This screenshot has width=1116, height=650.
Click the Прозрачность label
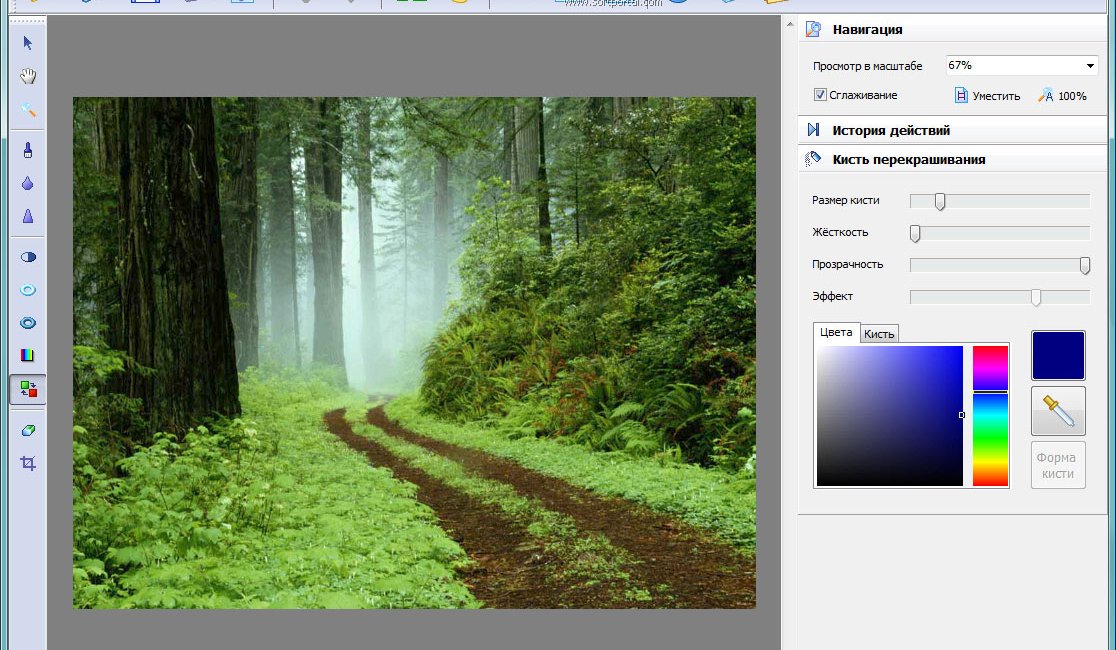848,264
